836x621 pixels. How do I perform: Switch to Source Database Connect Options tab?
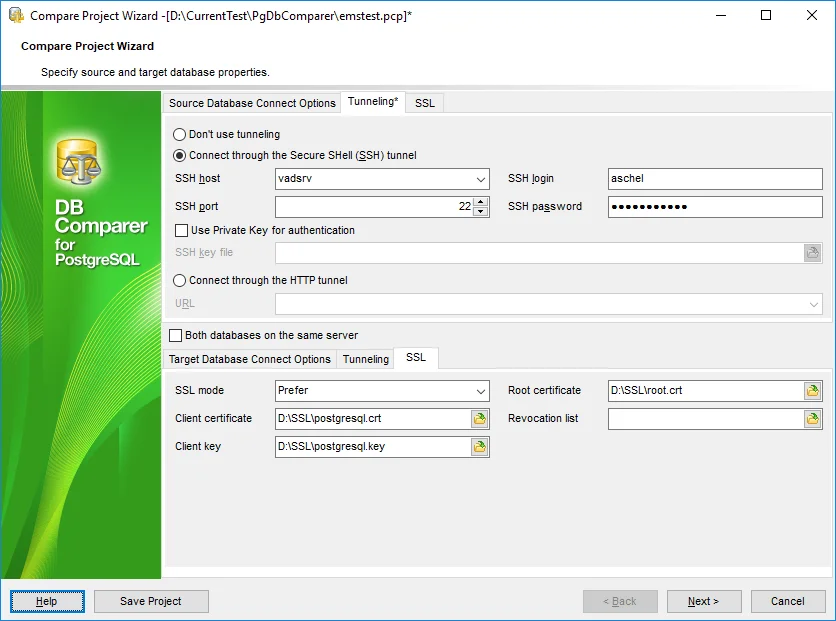[x=252, y=103]
